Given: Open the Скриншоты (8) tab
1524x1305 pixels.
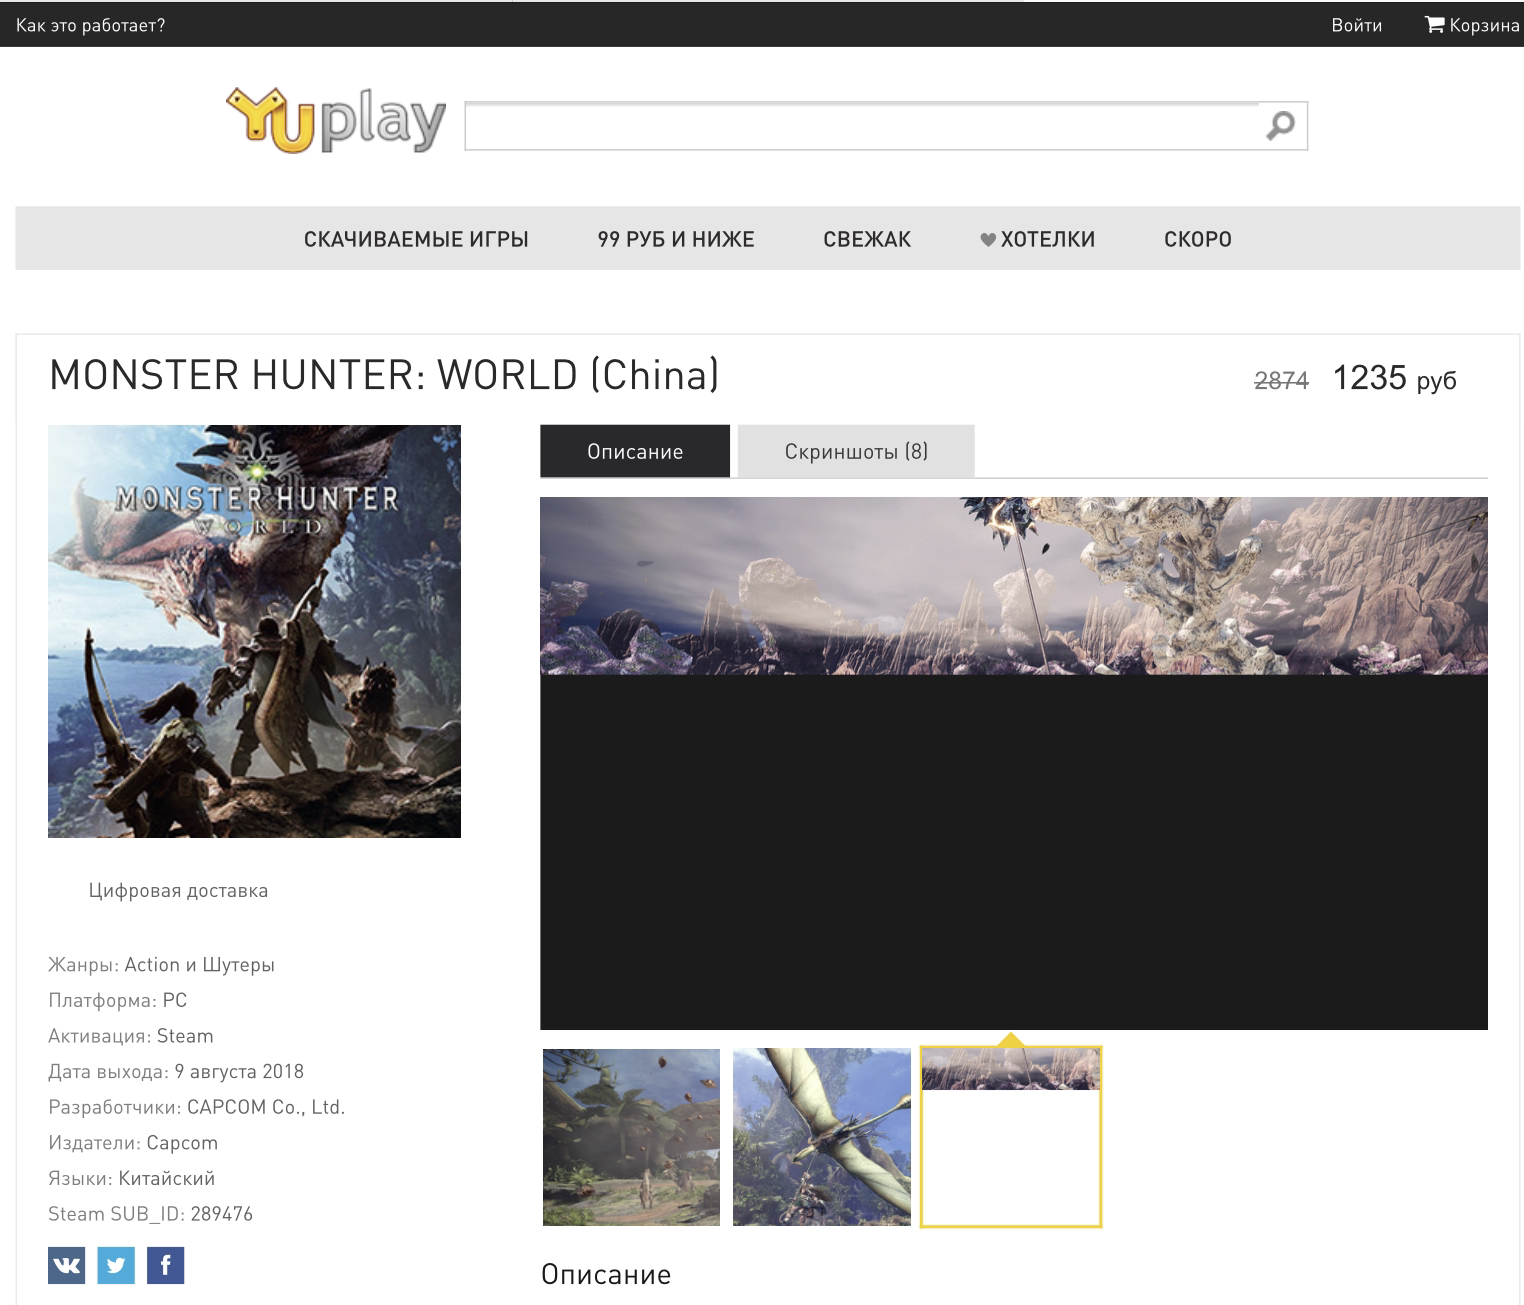Looking at the screenshot, I should 855,450.
